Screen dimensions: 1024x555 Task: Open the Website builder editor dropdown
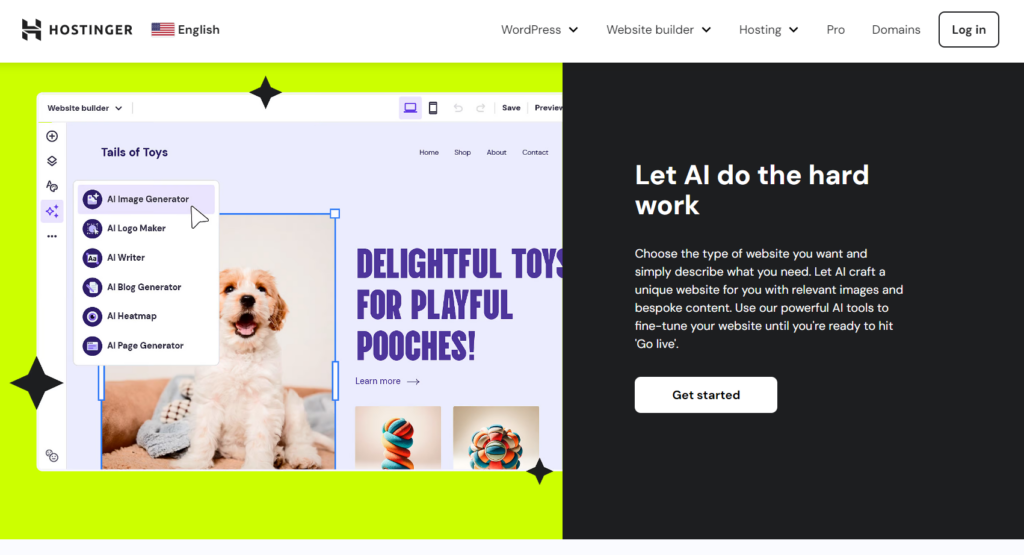(84, 108)
